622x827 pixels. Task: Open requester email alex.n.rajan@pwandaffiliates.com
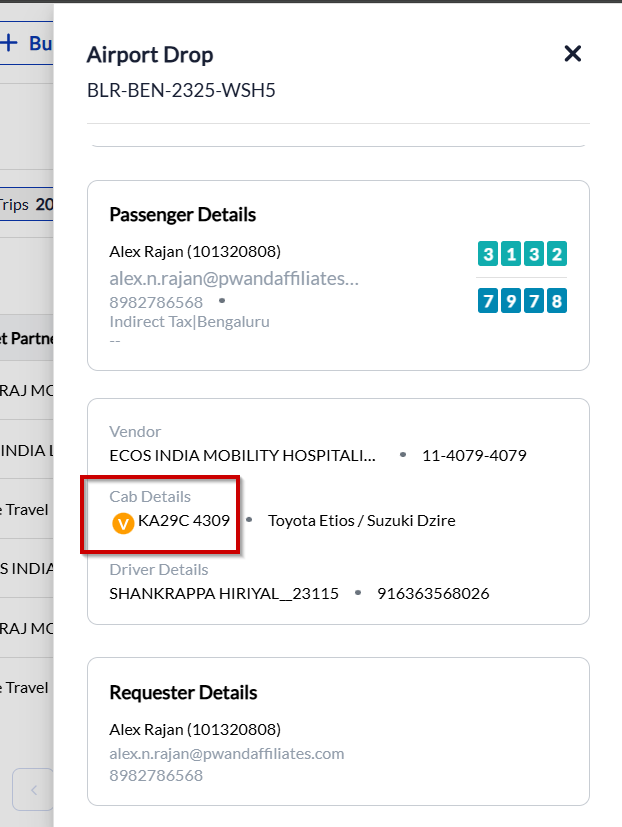tap(226, 754)
